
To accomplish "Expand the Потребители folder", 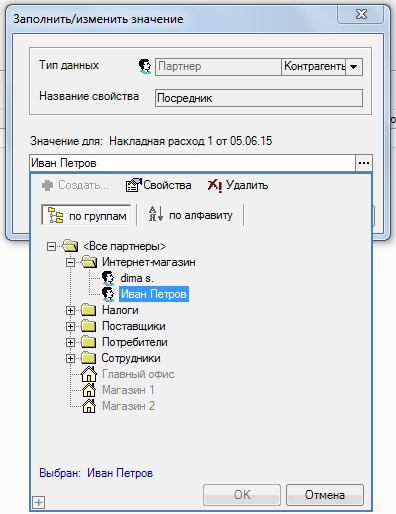I will click(x=70, y=342).
